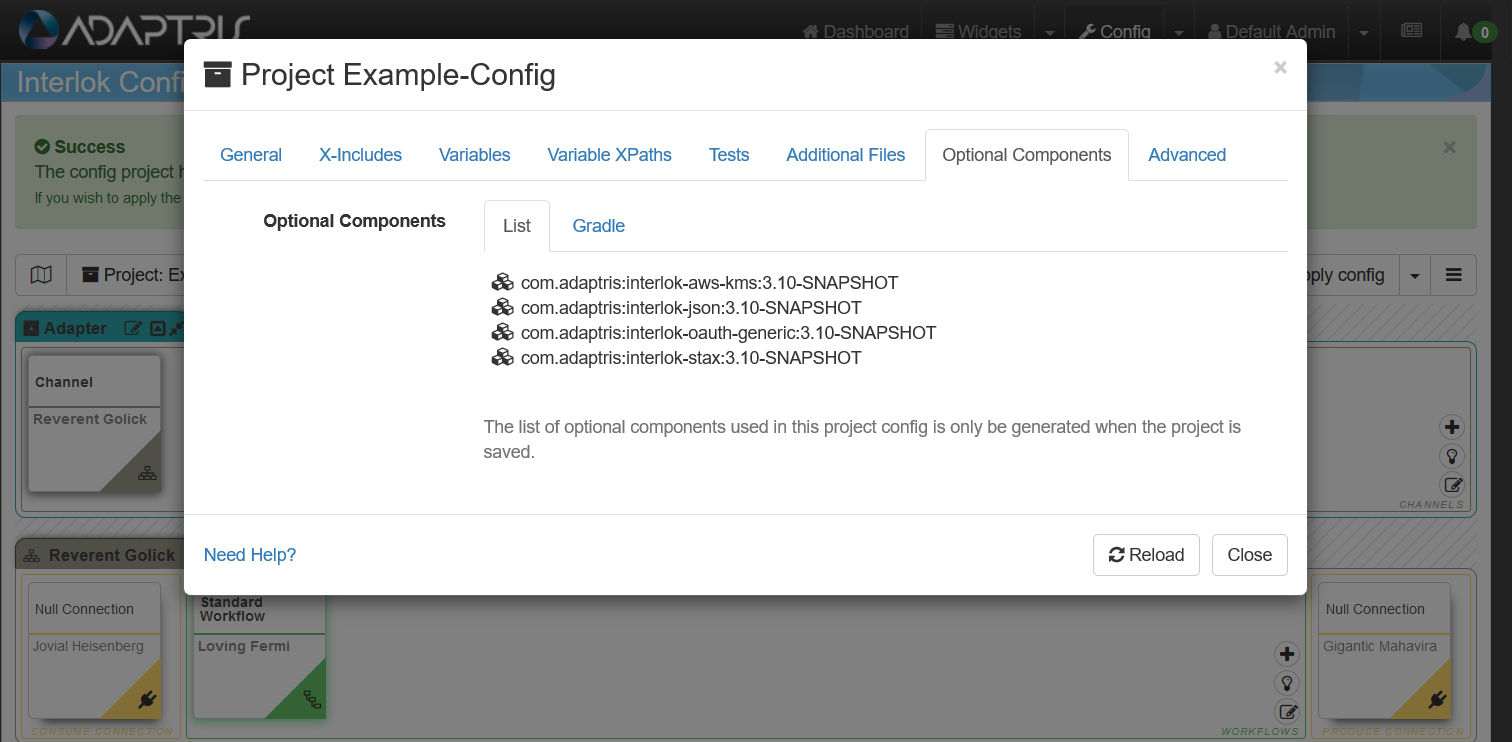Open the apply config dropdown caret
Viewport: 1512px width, 742px height.
(1414, 275)
